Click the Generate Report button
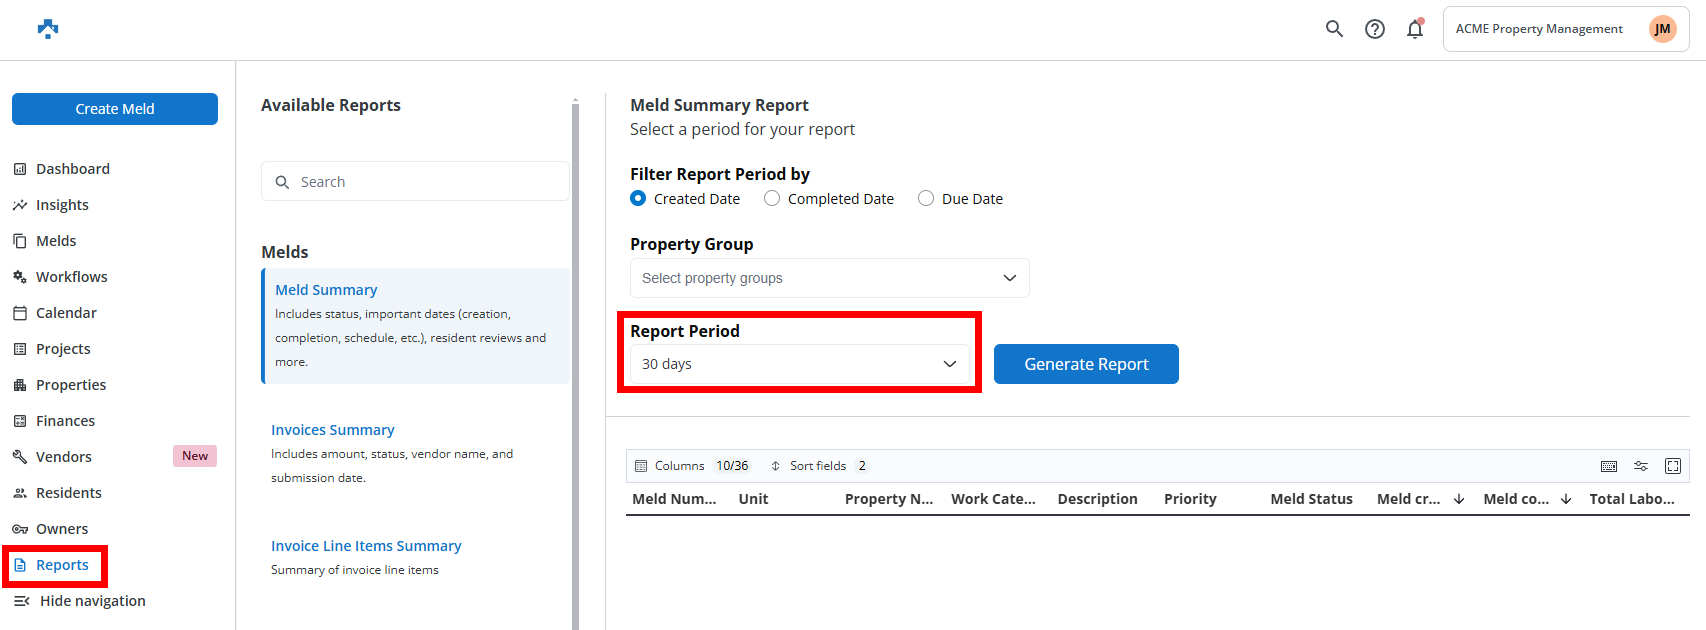This screenshot has height=630, width=1706. coord(1086,364)
